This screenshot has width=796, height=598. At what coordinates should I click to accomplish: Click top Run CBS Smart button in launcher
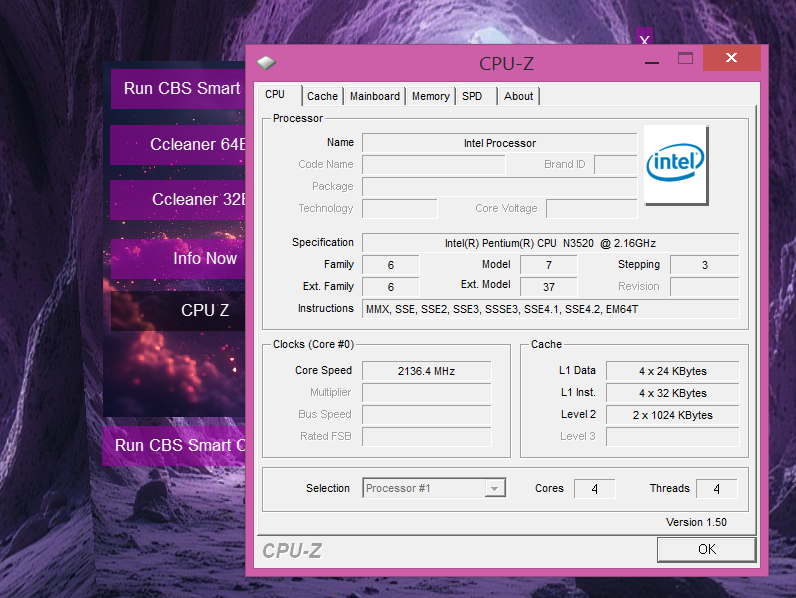pyautogui.click(x=178, y=89)
